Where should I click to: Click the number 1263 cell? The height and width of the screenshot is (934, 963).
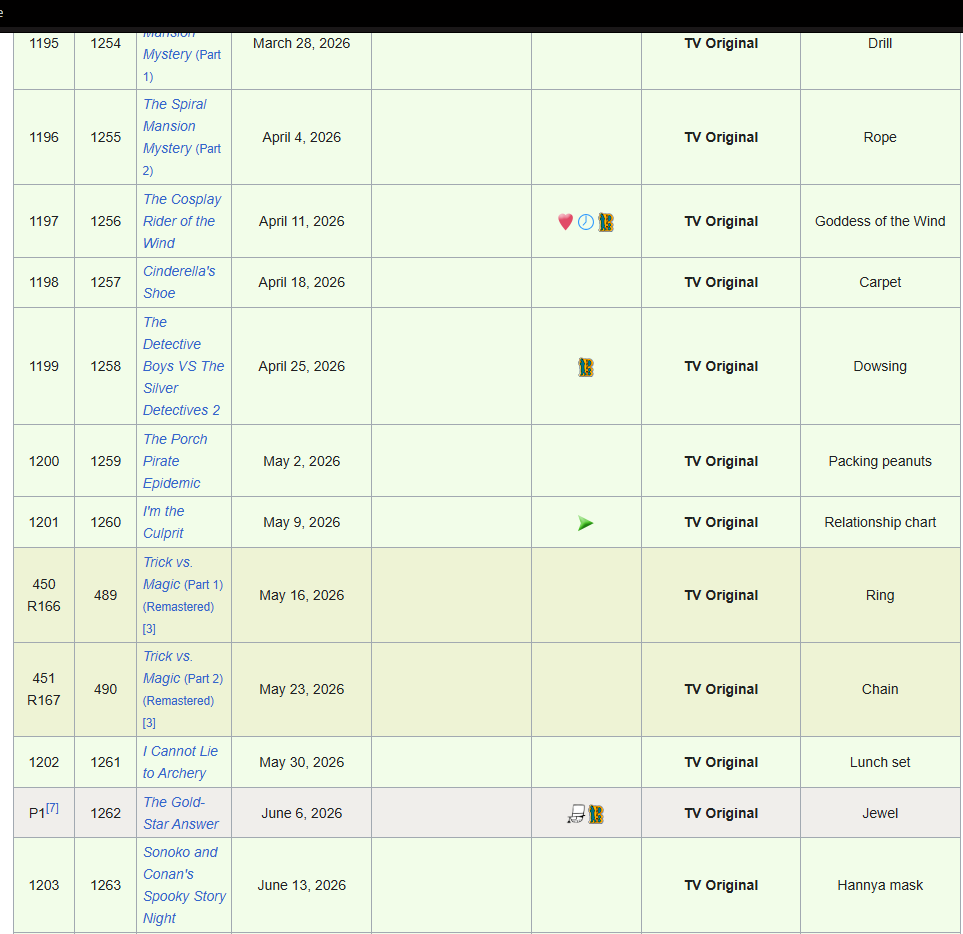coord(106,885)
